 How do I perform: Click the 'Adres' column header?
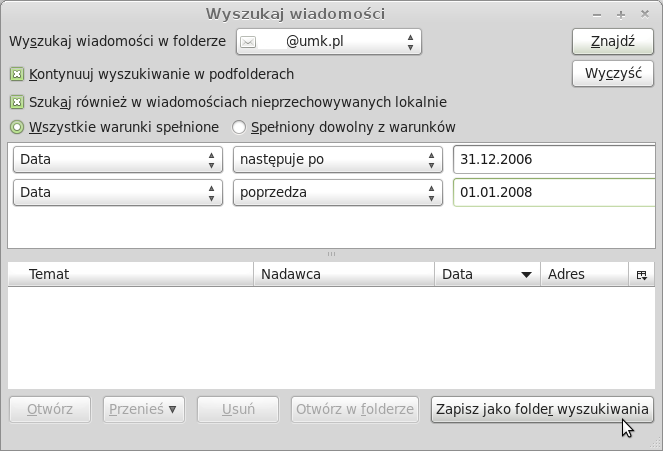pos(583,274)
